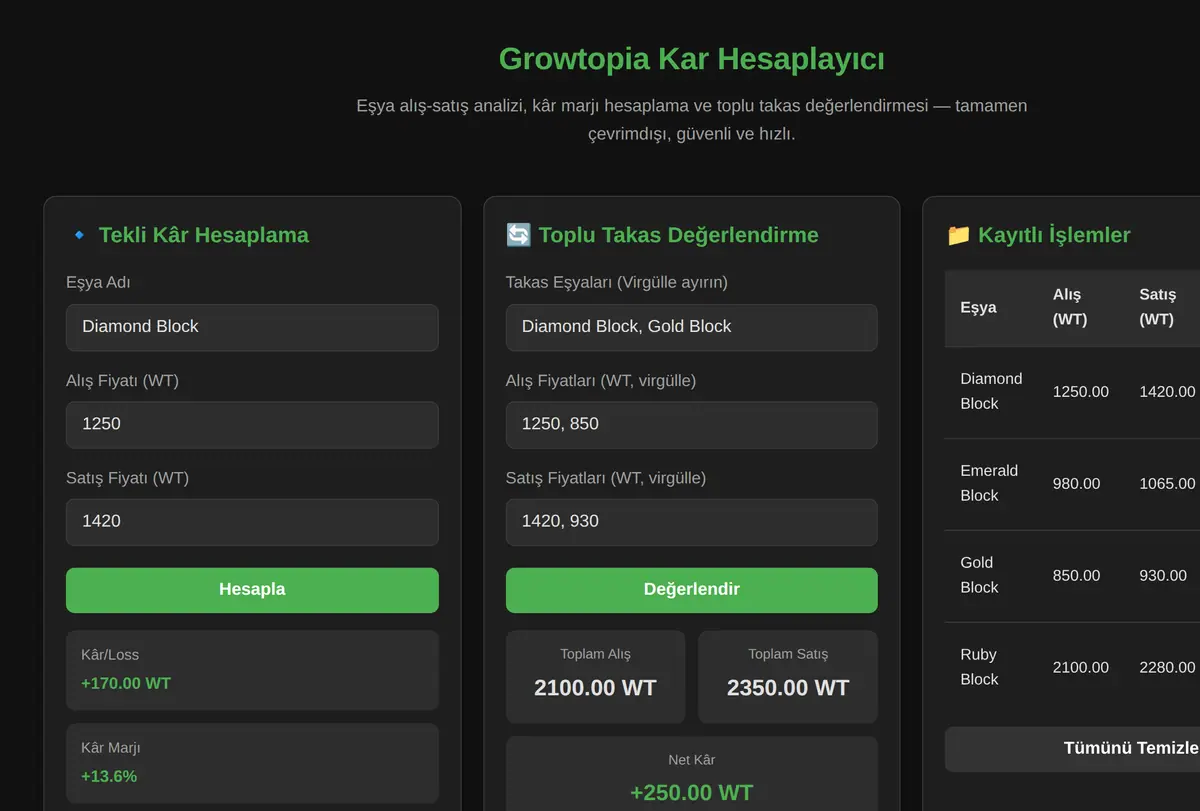The width and height of the screenshot is (1200, 811).
Task: Click the 1420.00 sell price cell
Action: [1167, 392]
